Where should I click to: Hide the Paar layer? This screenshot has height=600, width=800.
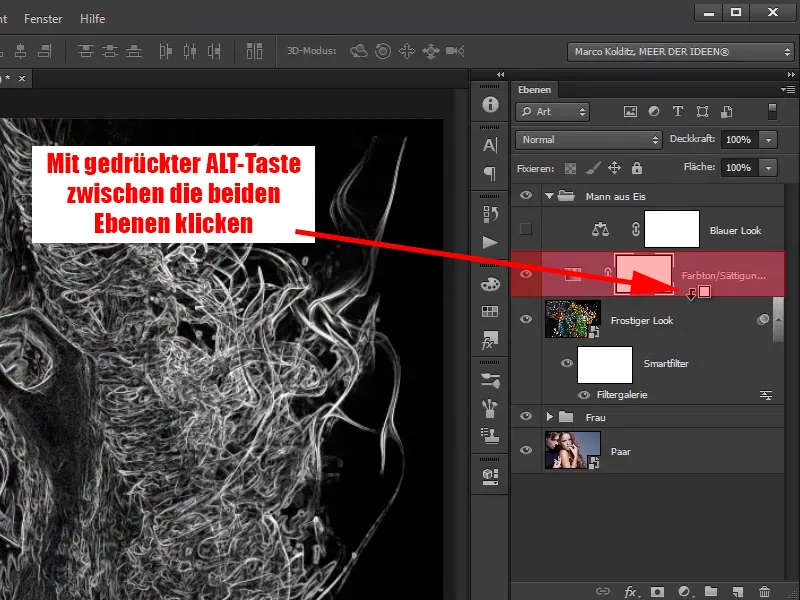(527, 451)
